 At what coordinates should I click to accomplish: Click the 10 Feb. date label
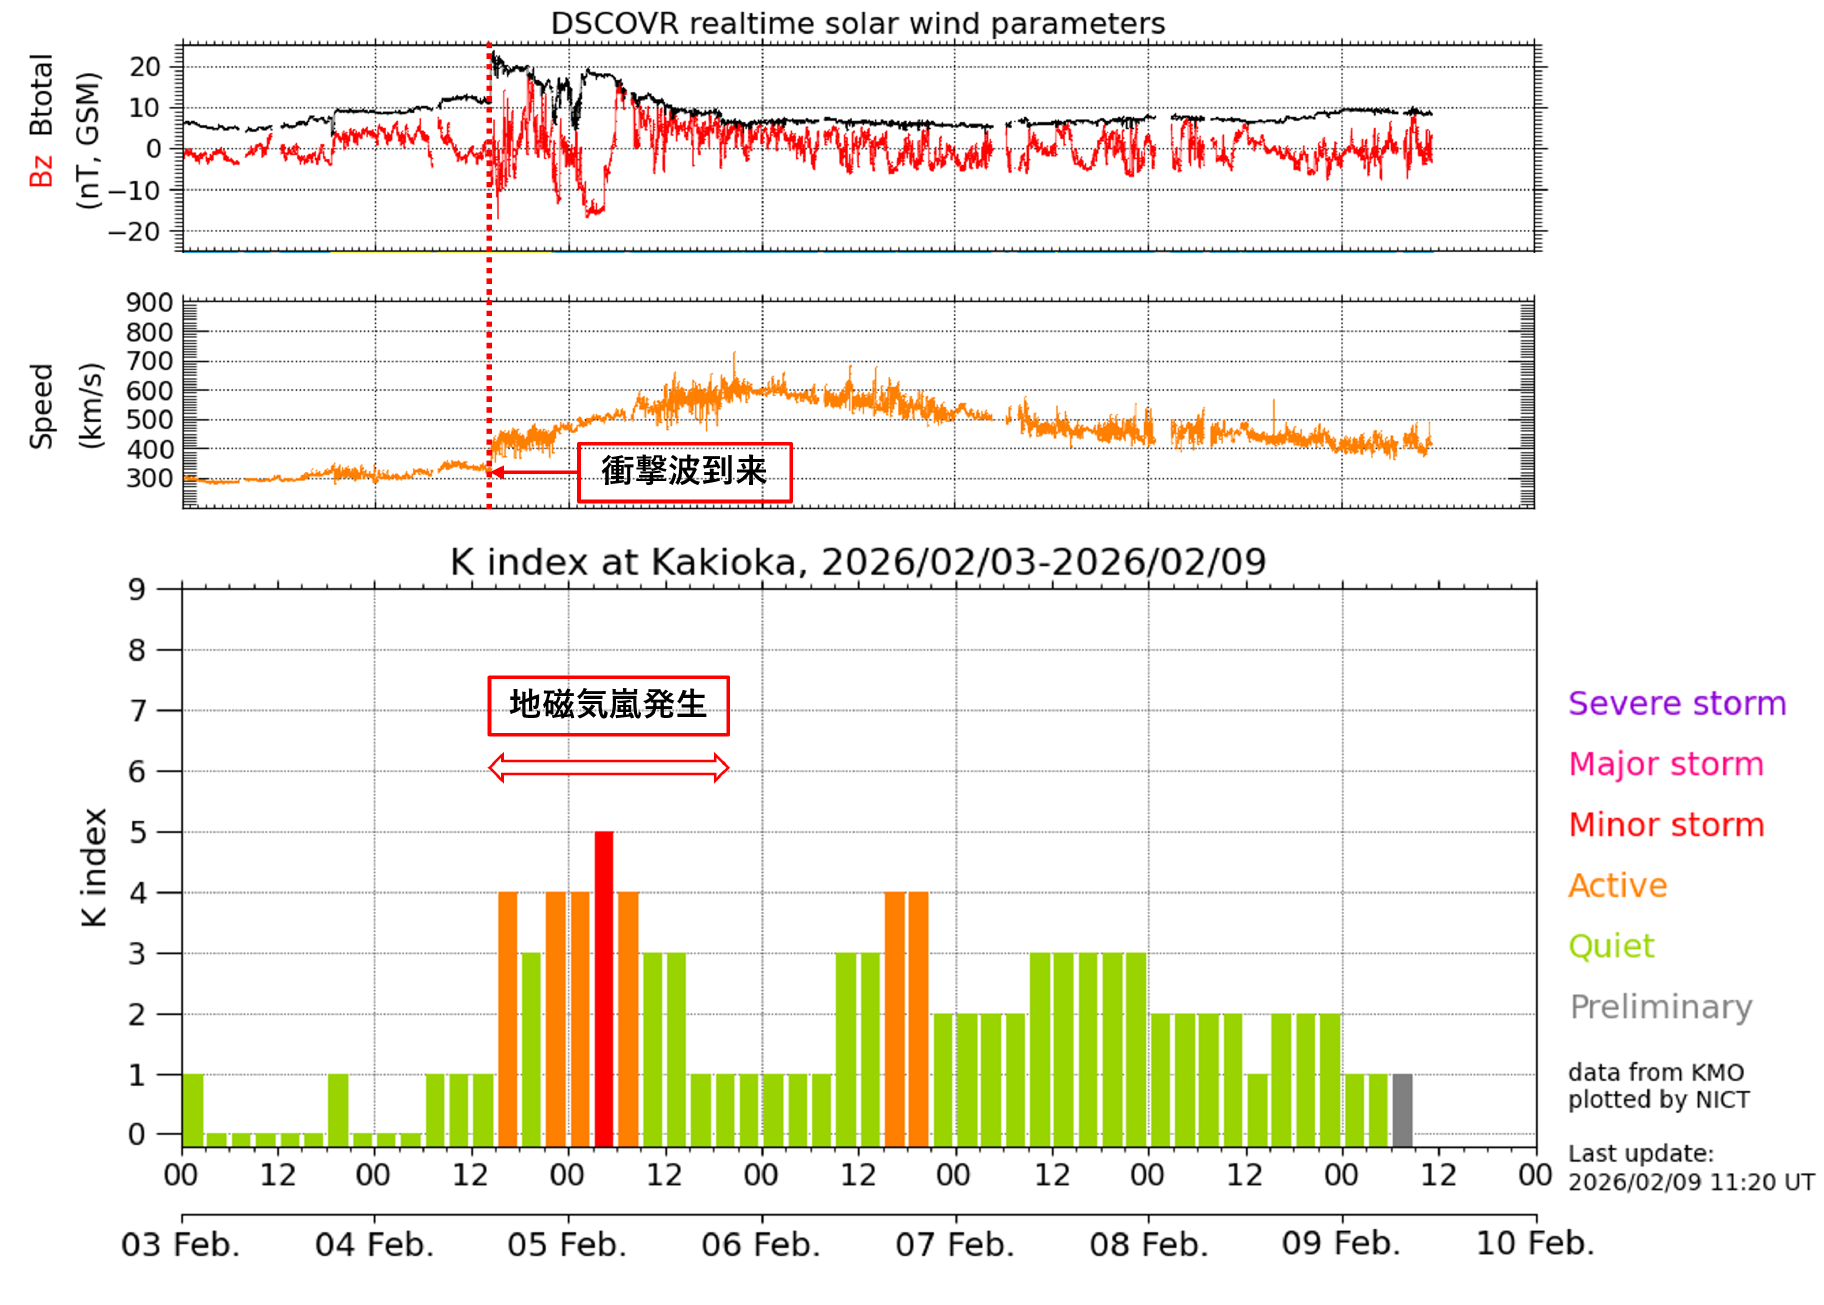(x=1534, y=1243)
